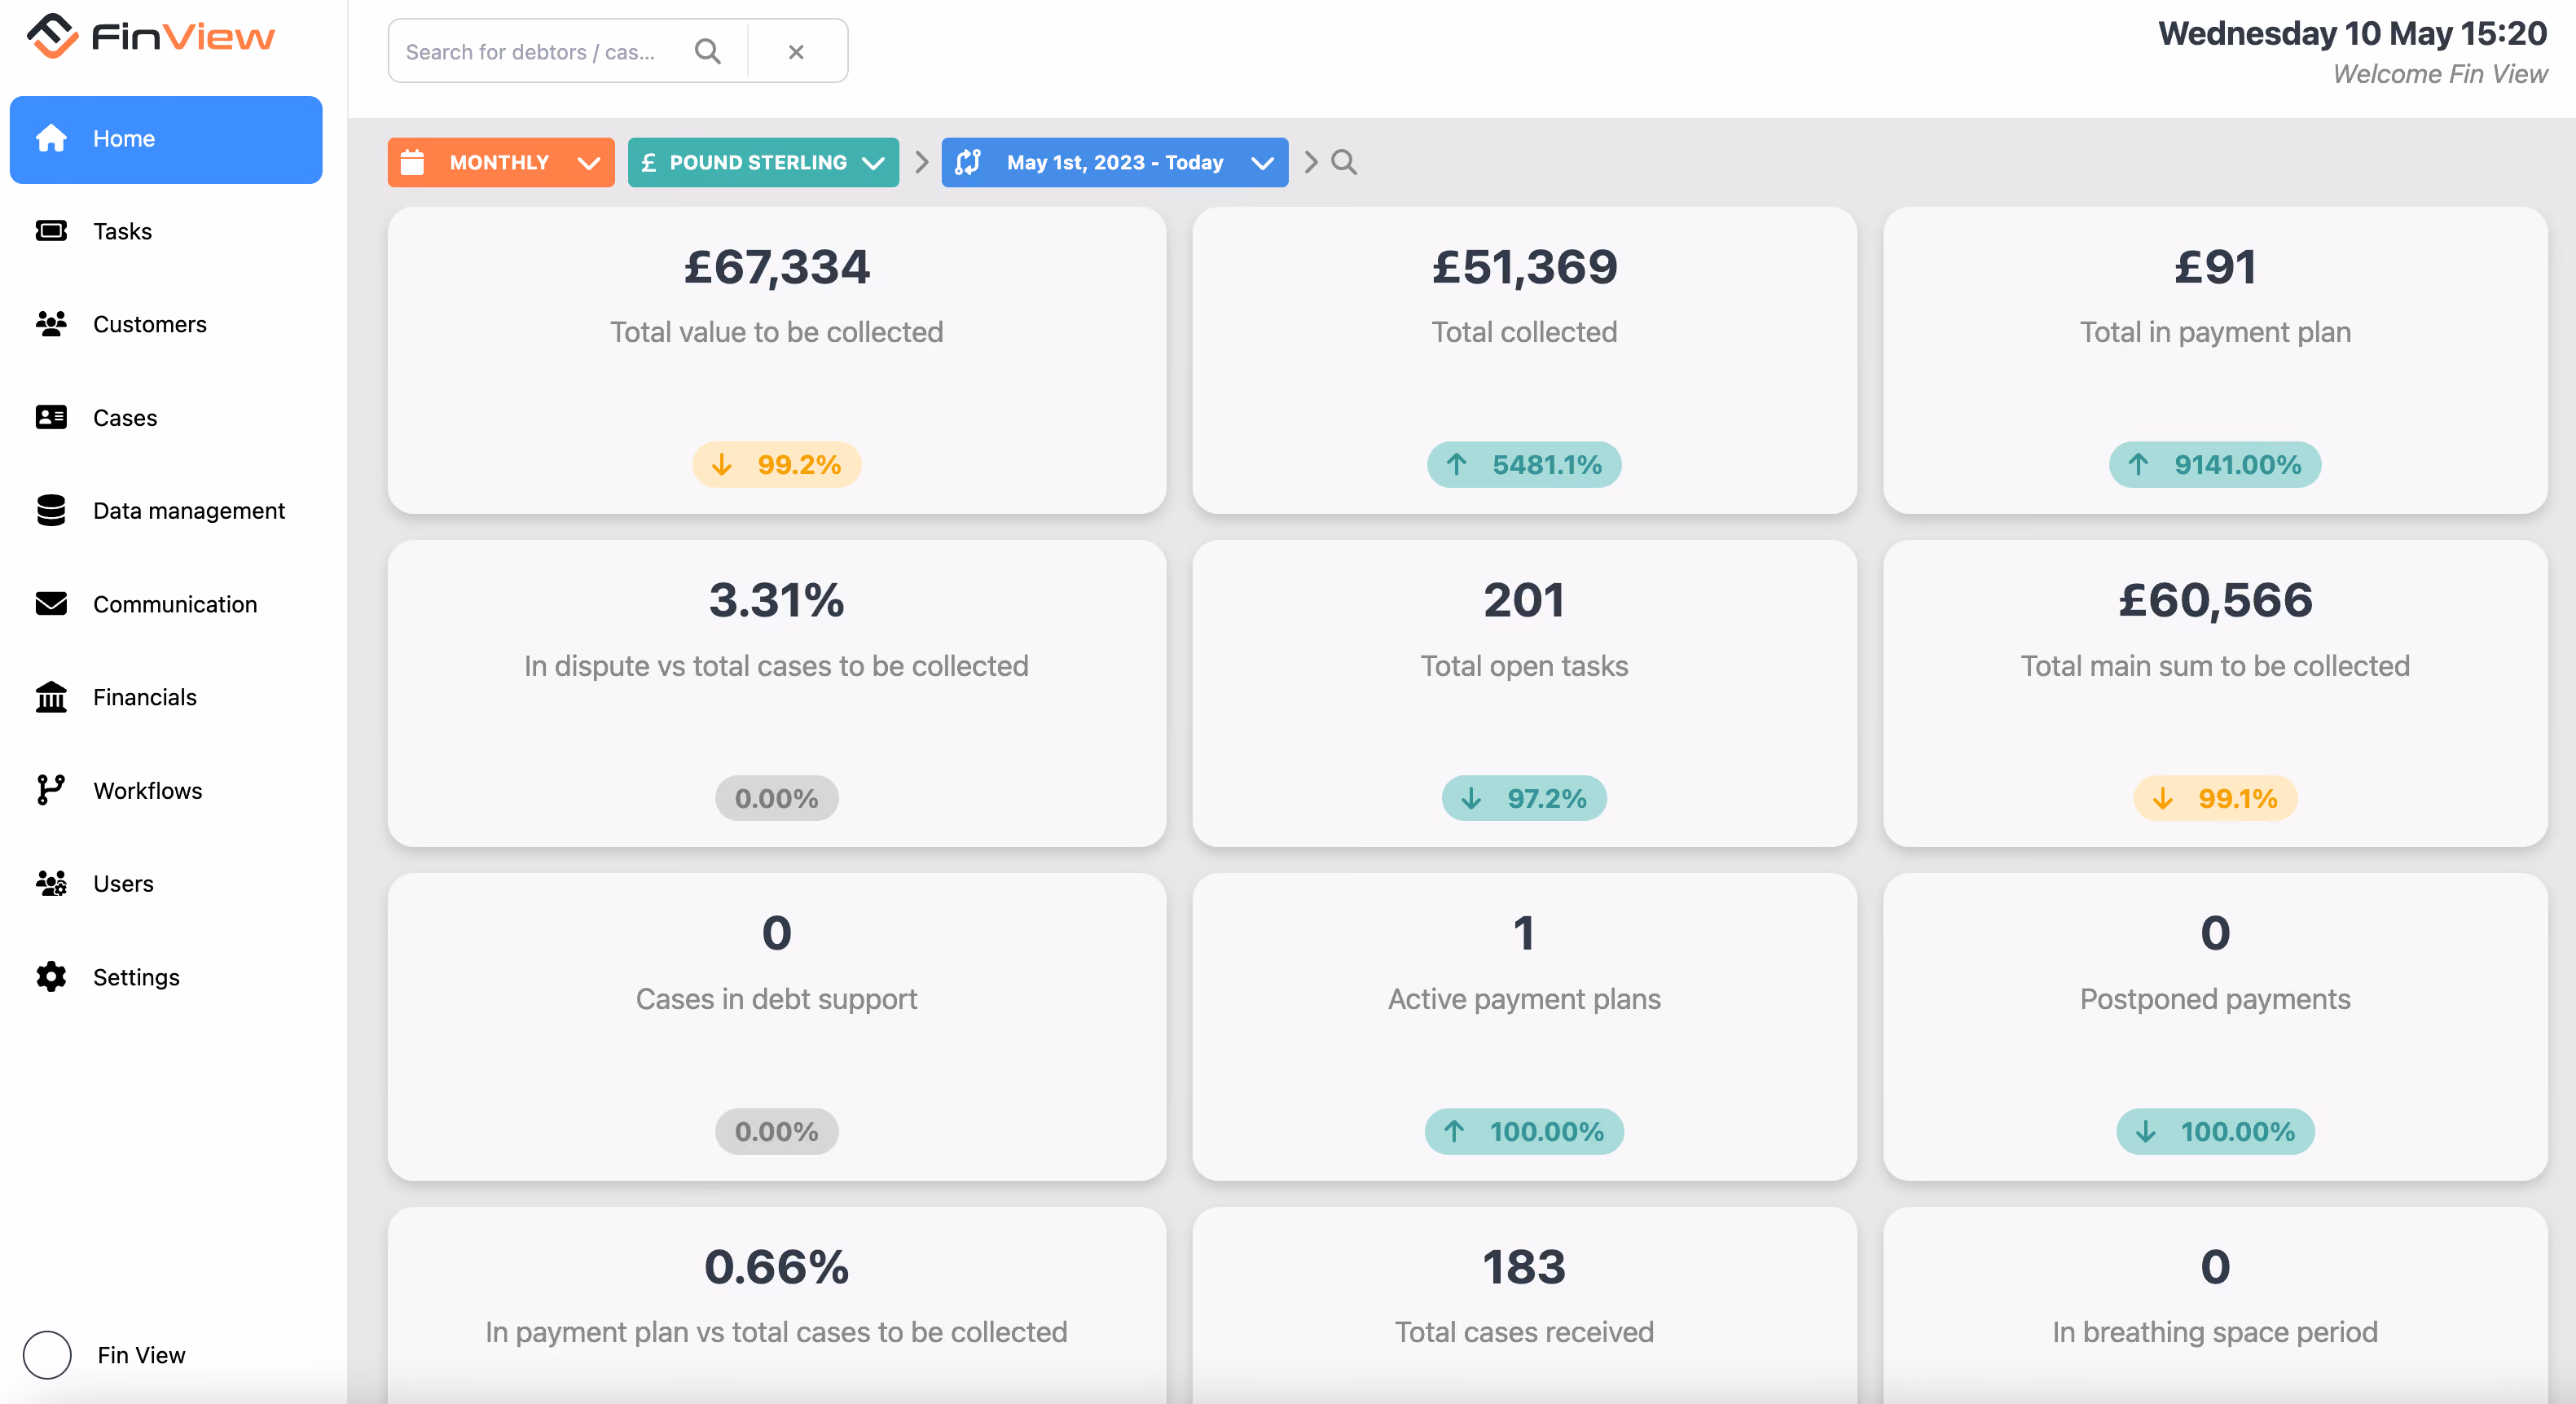2576x1404 pixels.
Task: Expand the May 1st, 2023 - Today dropdown
Action: click(x=1115, y=162)
